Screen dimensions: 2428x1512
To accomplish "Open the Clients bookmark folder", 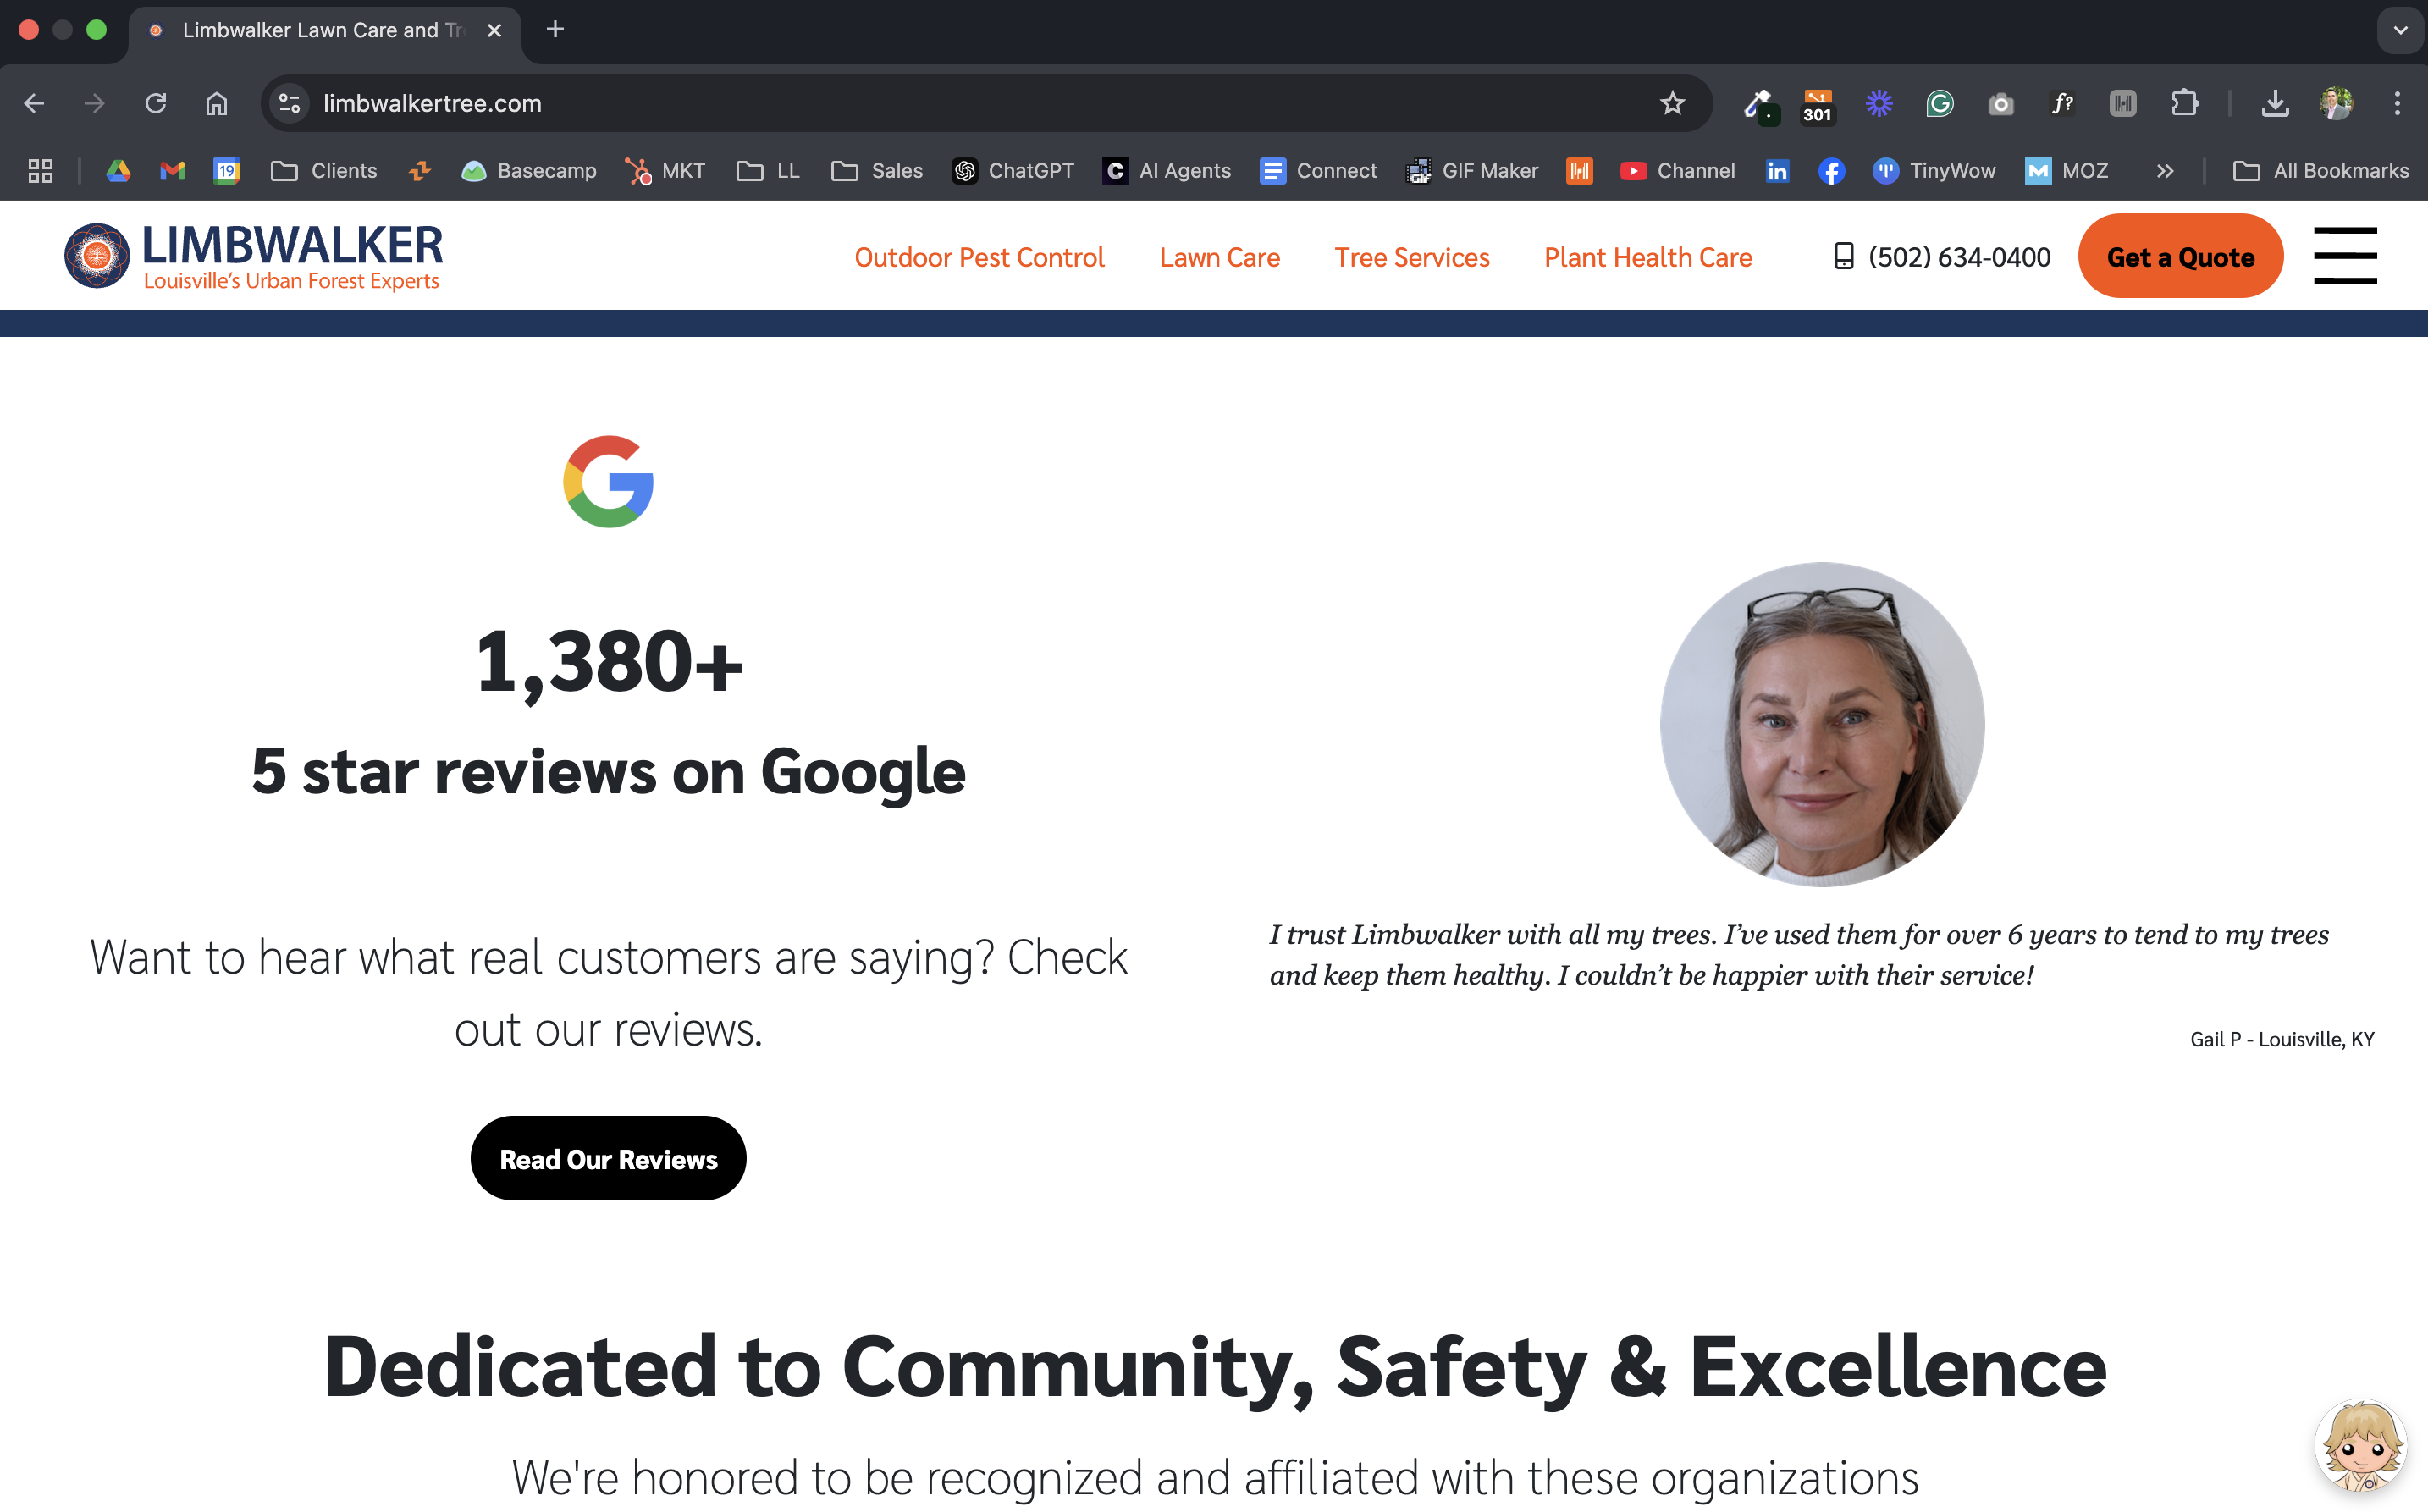I will (x=324, y=171).
